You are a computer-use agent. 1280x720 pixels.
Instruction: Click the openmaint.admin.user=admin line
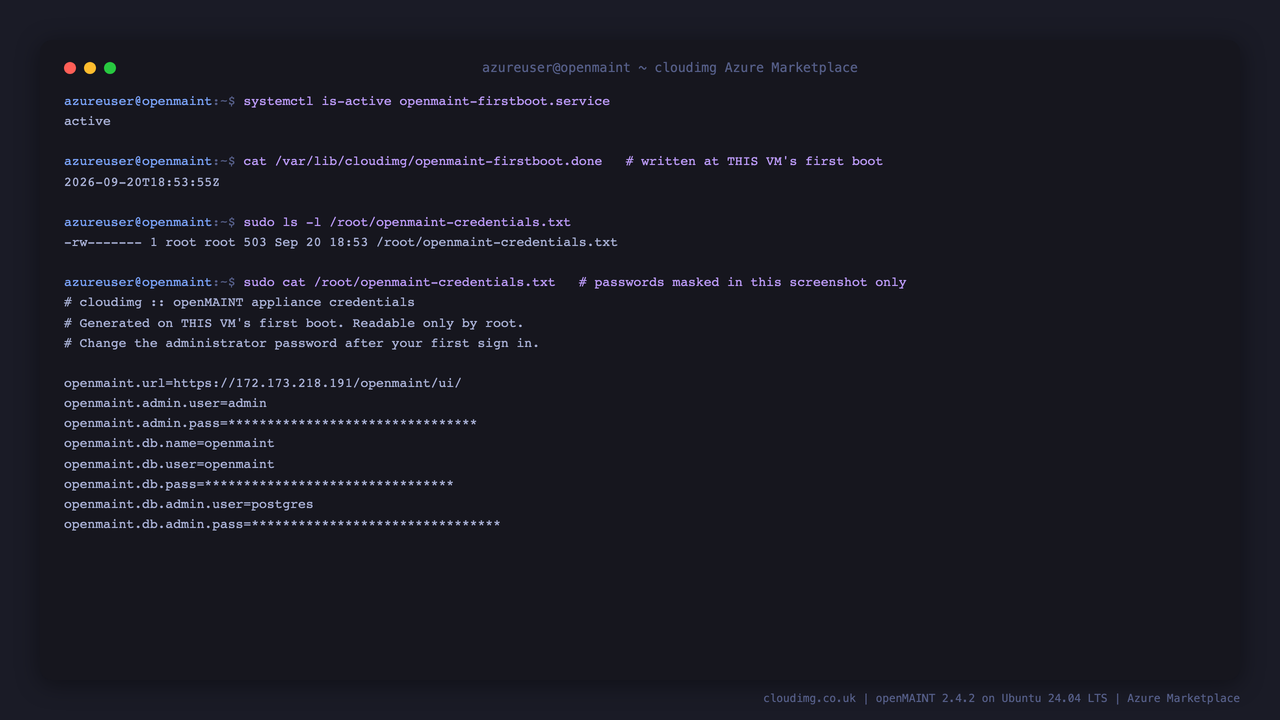[165, 403]
